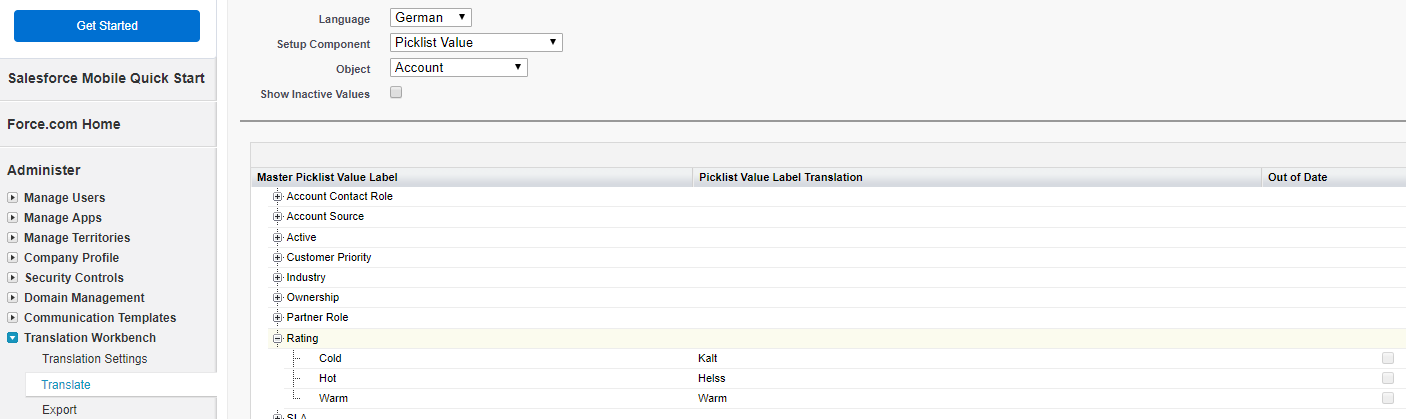Open the Setup Component dropdown

476,43
